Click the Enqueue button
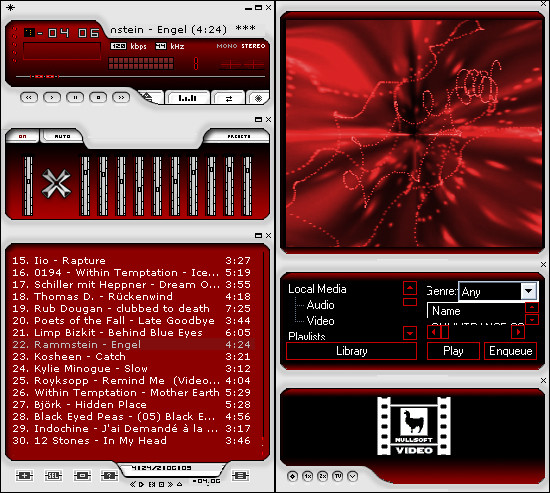Screen dimensions: 550x493 coord(511,351)
